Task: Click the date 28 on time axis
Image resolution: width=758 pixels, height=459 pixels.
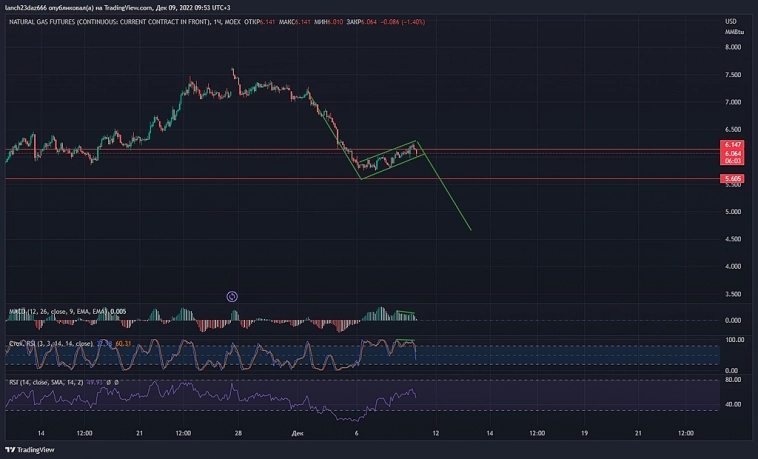Action: point(238,433)
